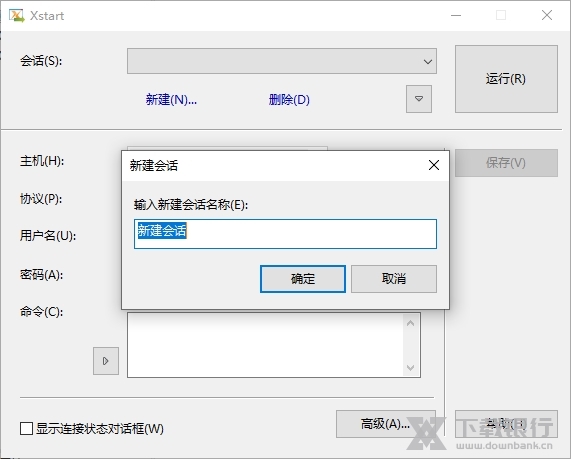The height and width of the screenshot is (459, 571).
Task: Open the 高级(A)... advanced button
Action: (385, 424)
